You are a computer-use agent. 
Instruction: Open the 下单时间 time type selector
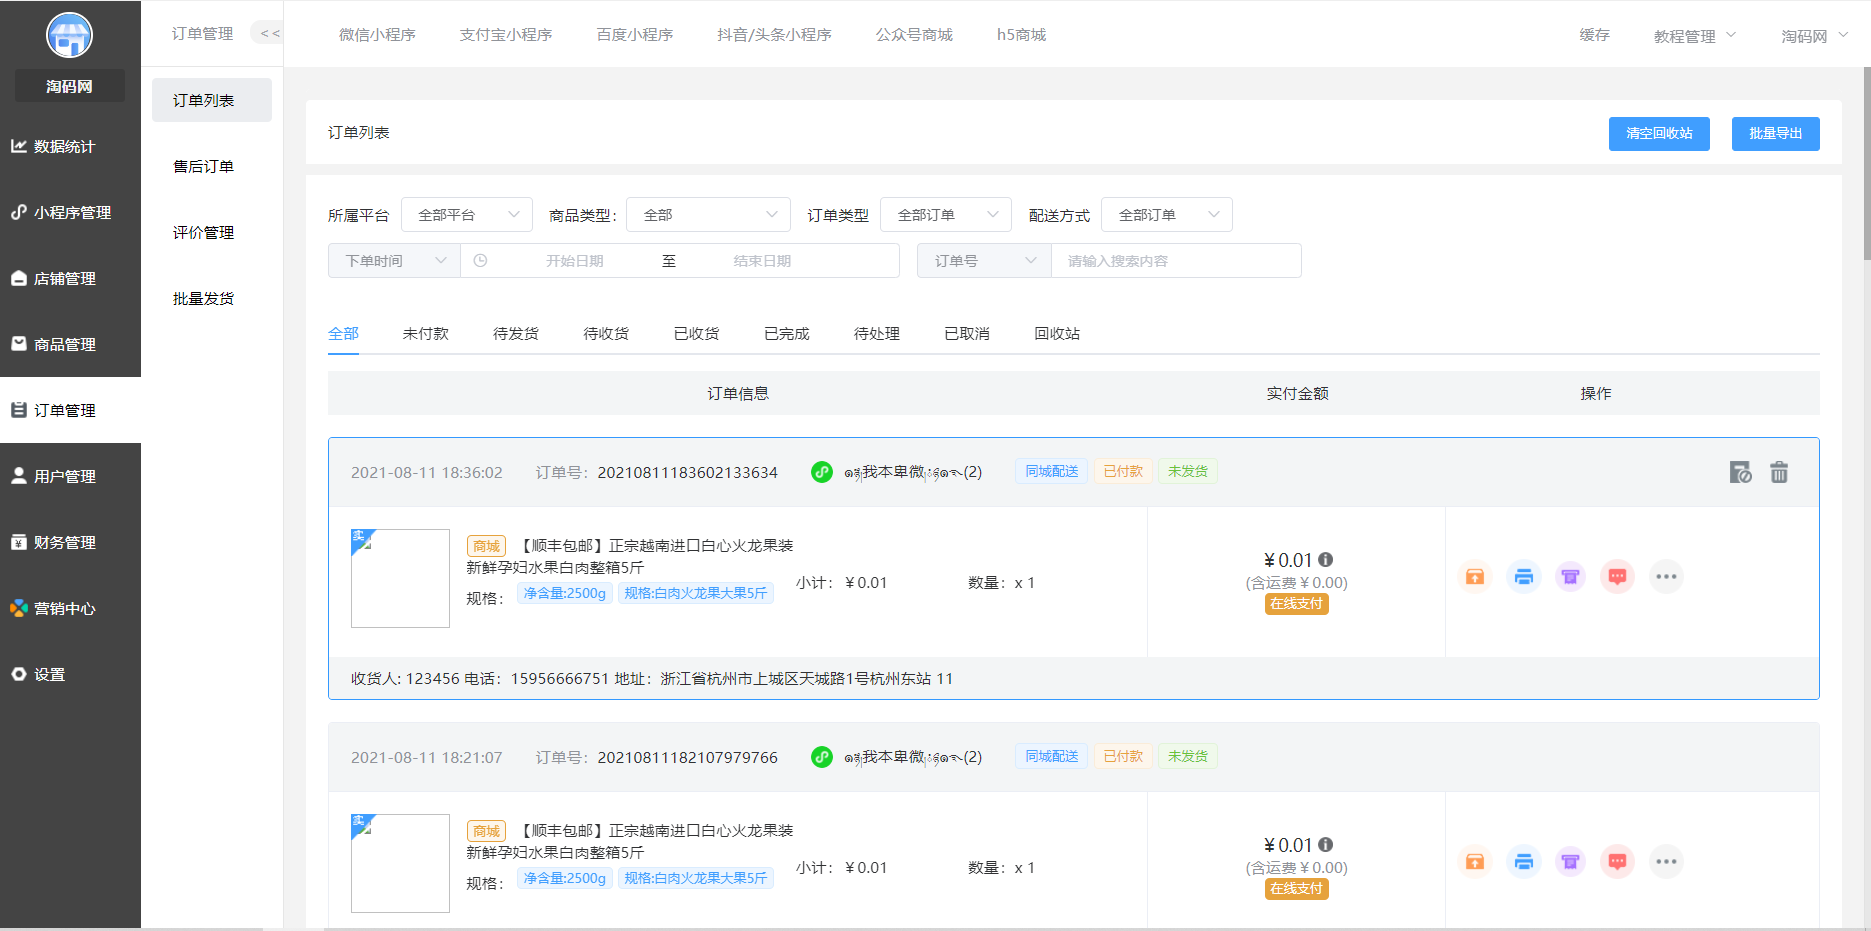[393, 260]
